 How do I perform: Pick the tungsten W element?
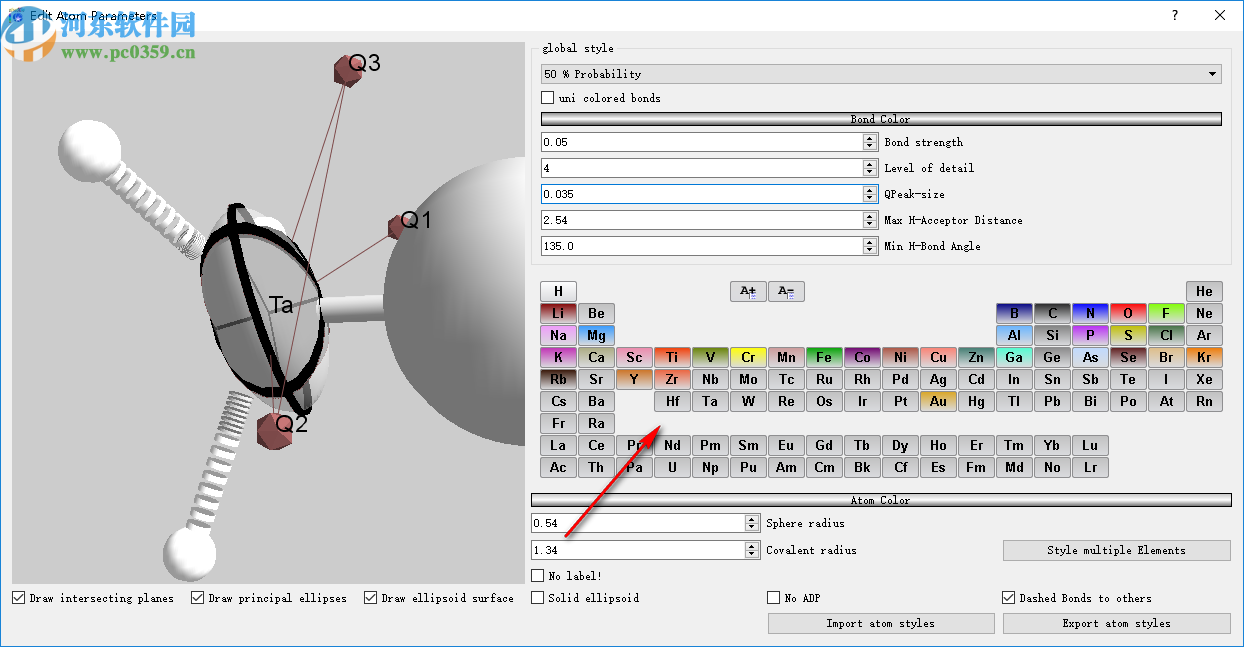[x=748, y=401]
